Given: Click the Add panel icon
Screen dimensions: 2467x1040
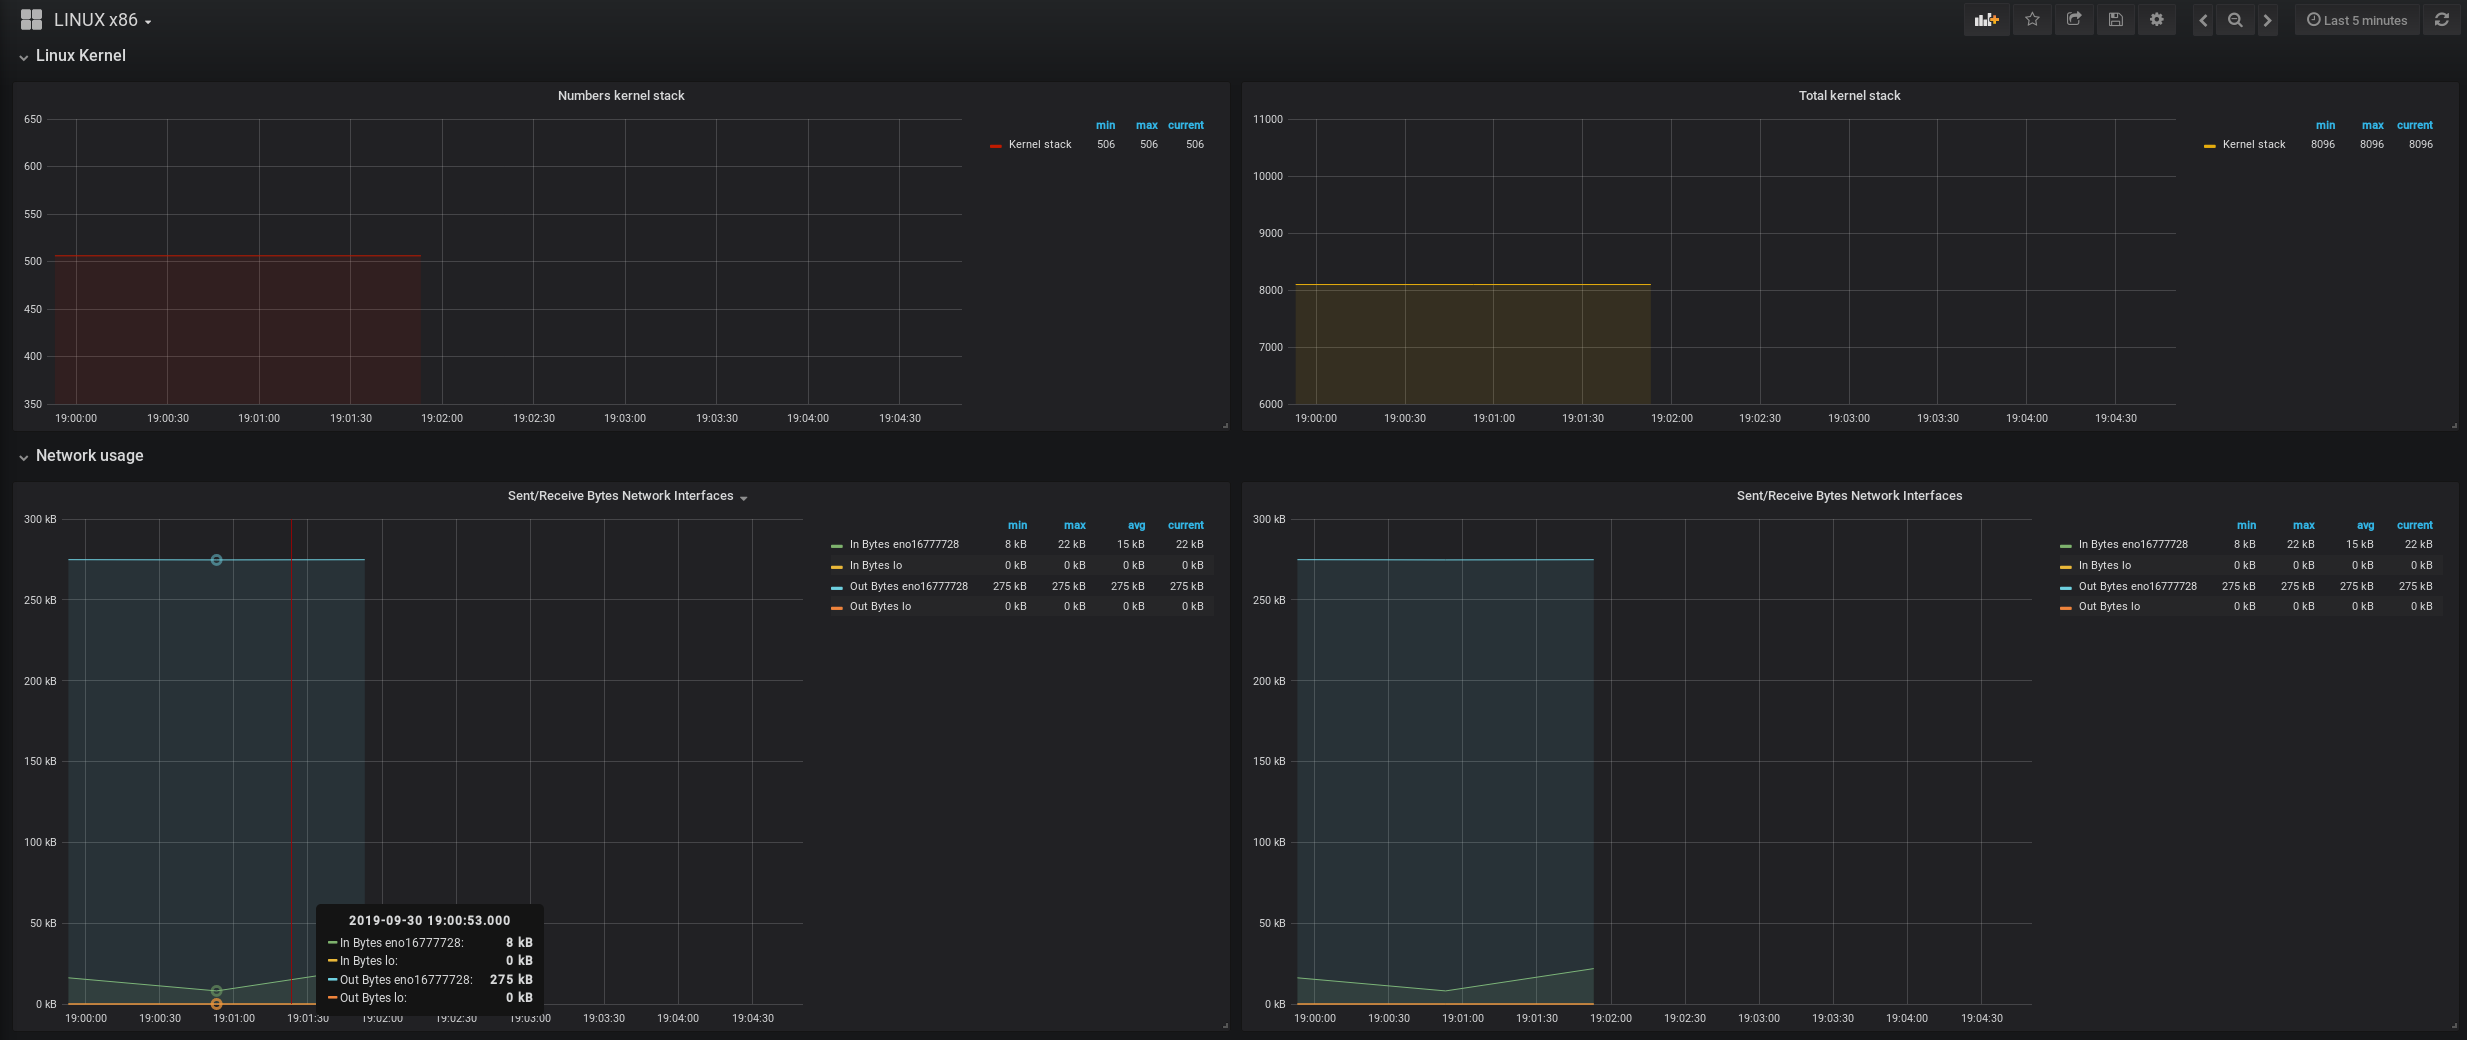Looking at the screenshot, I should pos(1985,20).
